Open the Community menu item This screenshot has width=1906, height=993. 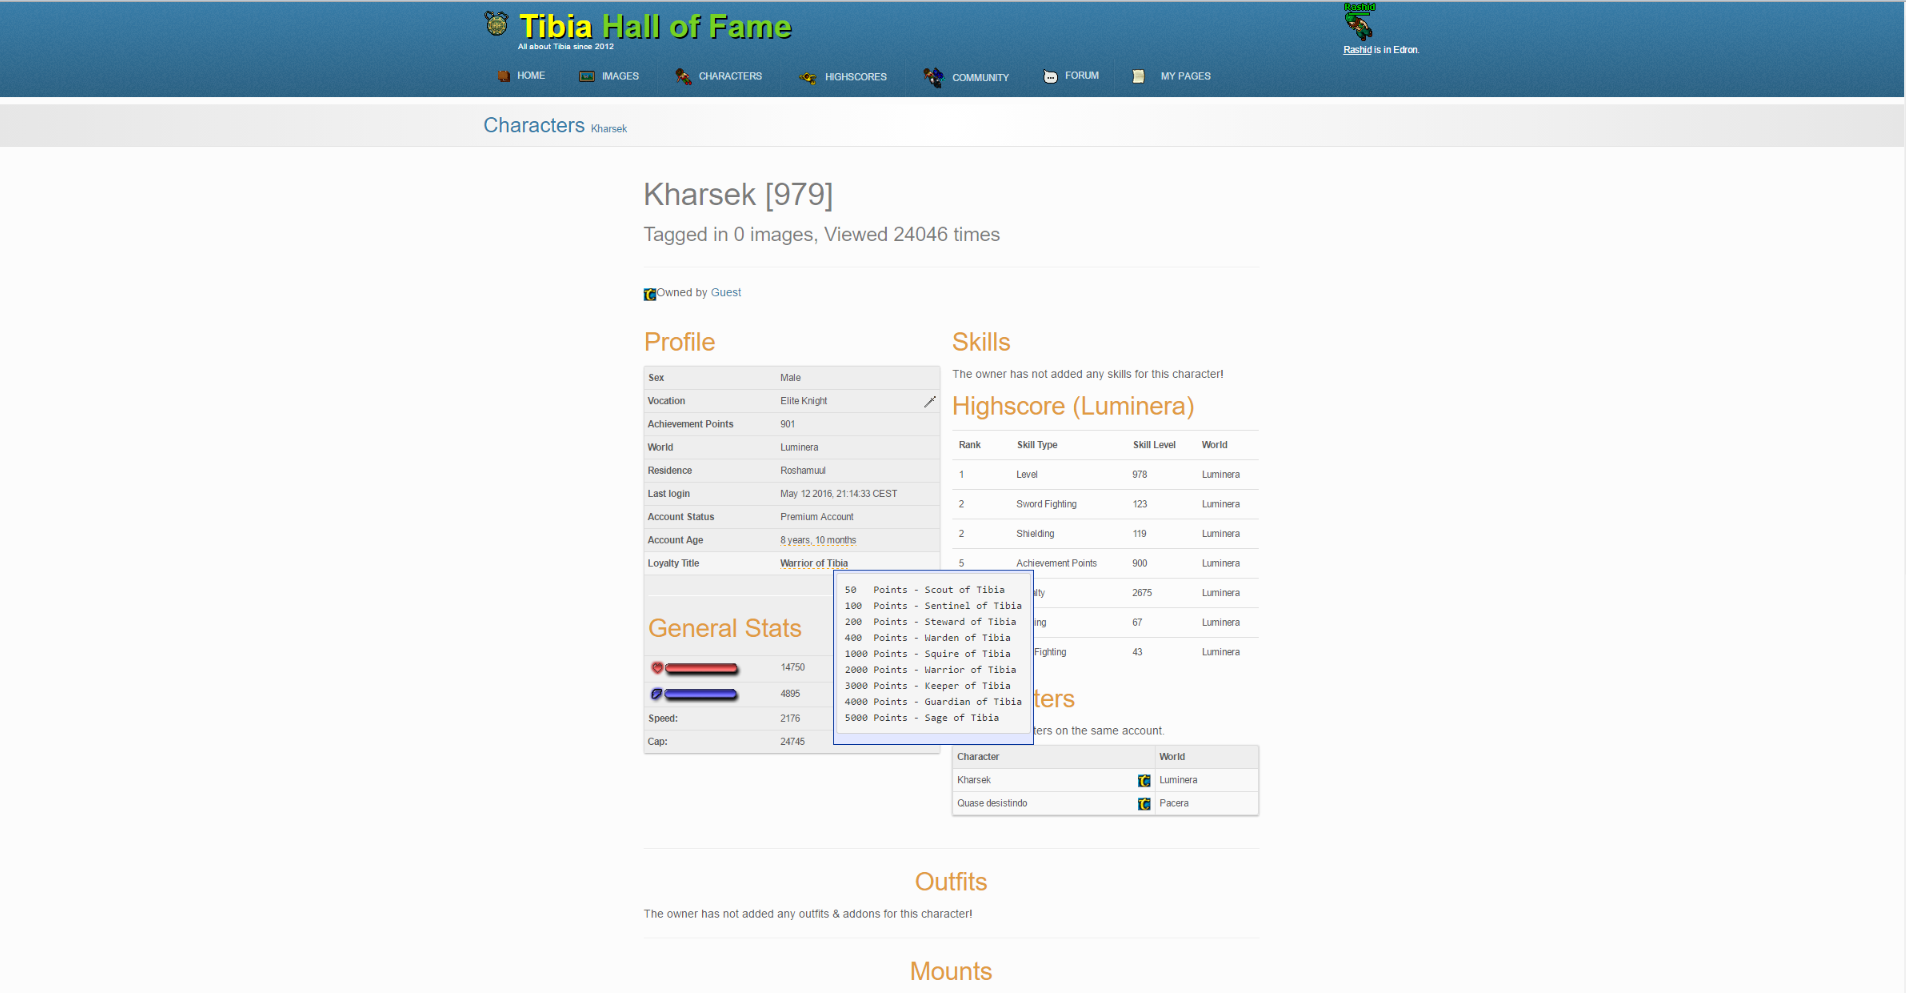point(979,77)
